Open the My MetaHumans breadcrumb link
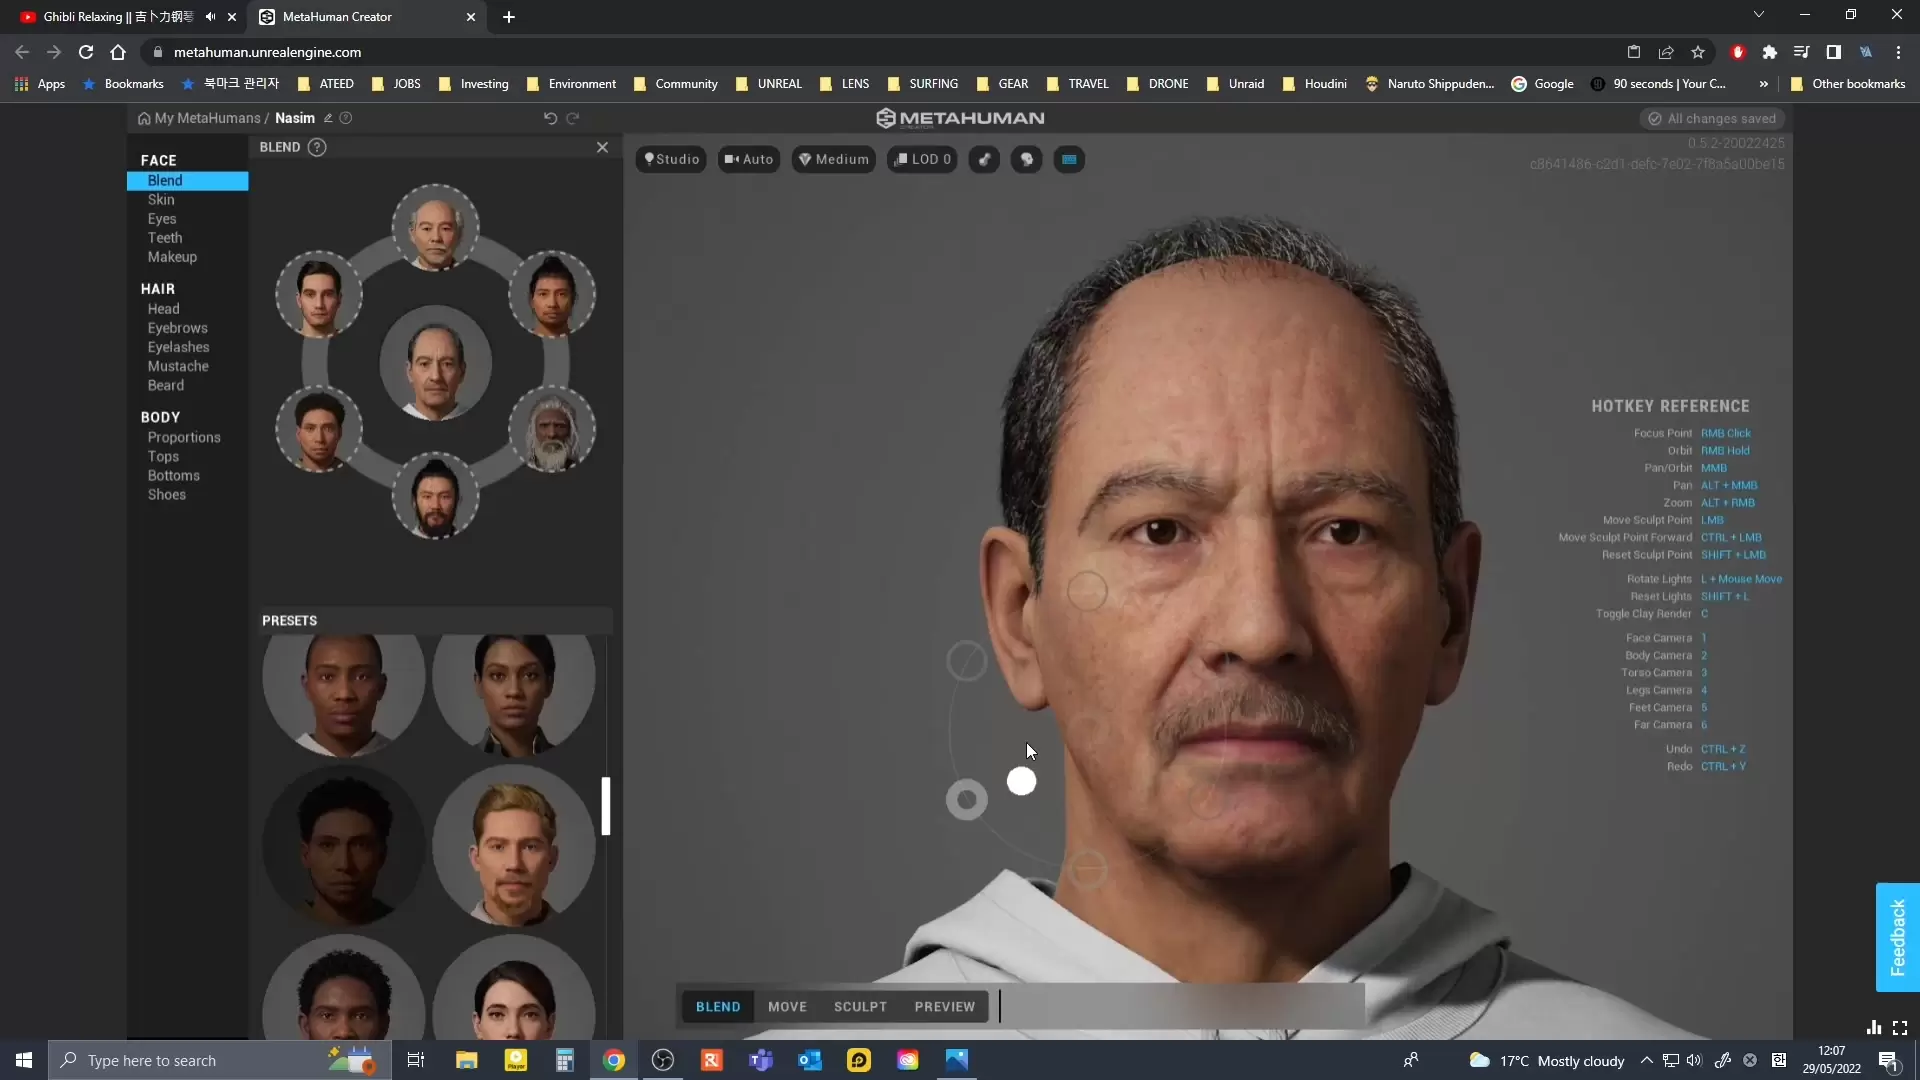Screen dimensions: 1920x1080 [207, 118]
